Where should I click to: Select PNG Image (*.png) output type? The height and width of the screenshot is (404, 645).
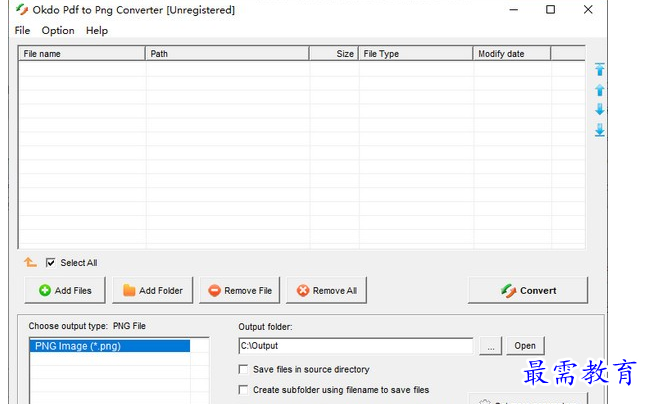pos(110,346)
